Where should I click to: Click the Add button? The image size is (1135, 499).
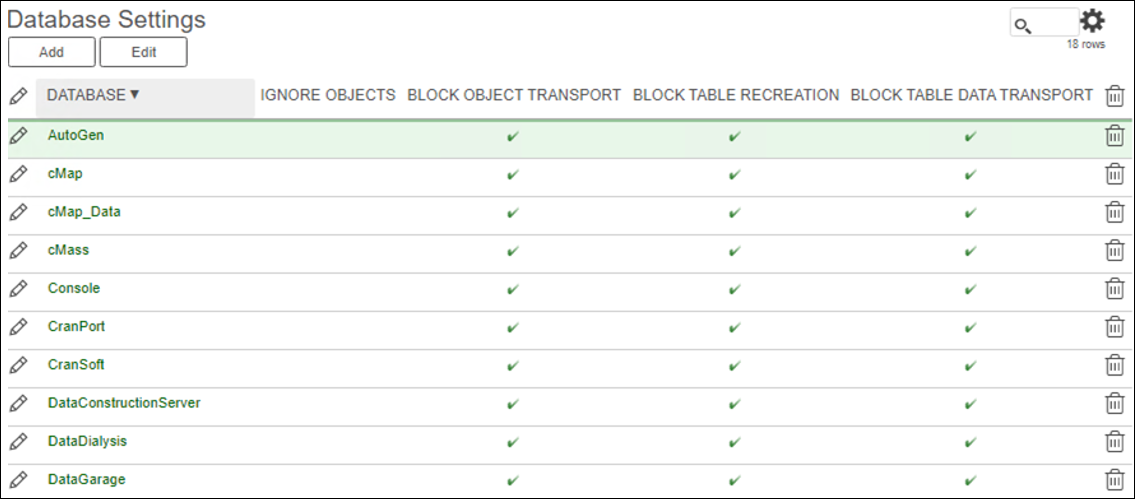click(51, 52)
